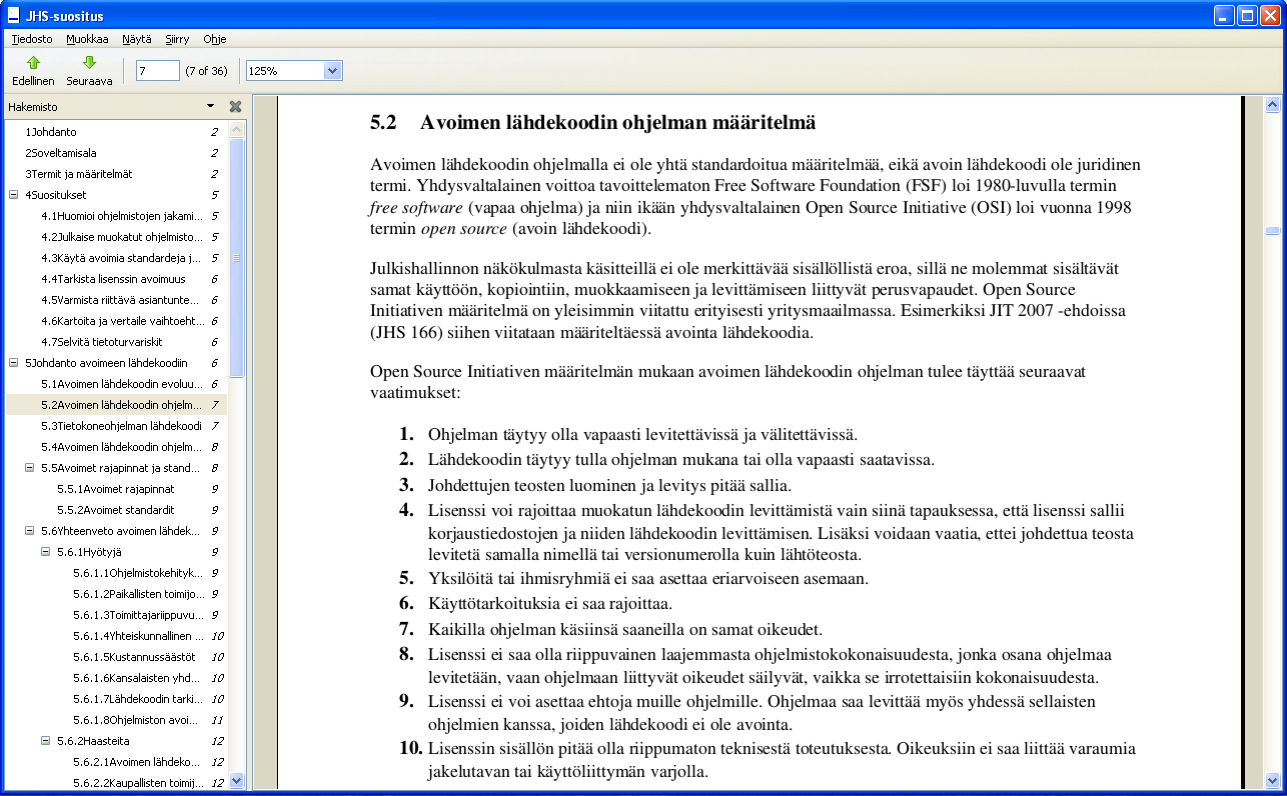Click document scrollbar down arrow
1287x796 pixels.
(1273, 781)
